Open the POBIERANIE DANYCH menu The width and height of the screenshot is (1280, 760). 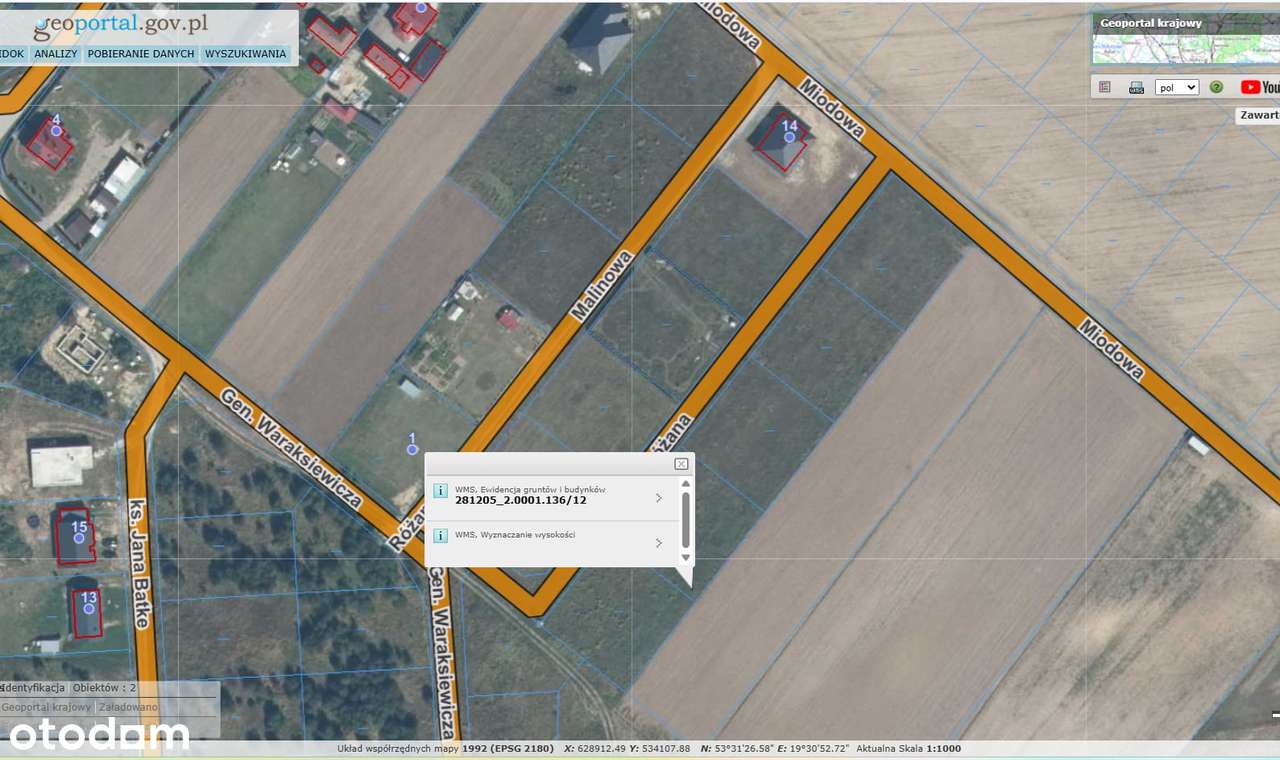[x=141, y=54]
